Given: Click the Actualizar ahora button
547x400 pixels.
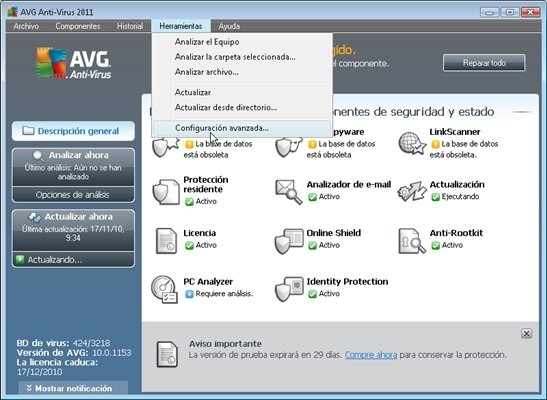Looking at the screenshot, I should click(x=73, y=229).
